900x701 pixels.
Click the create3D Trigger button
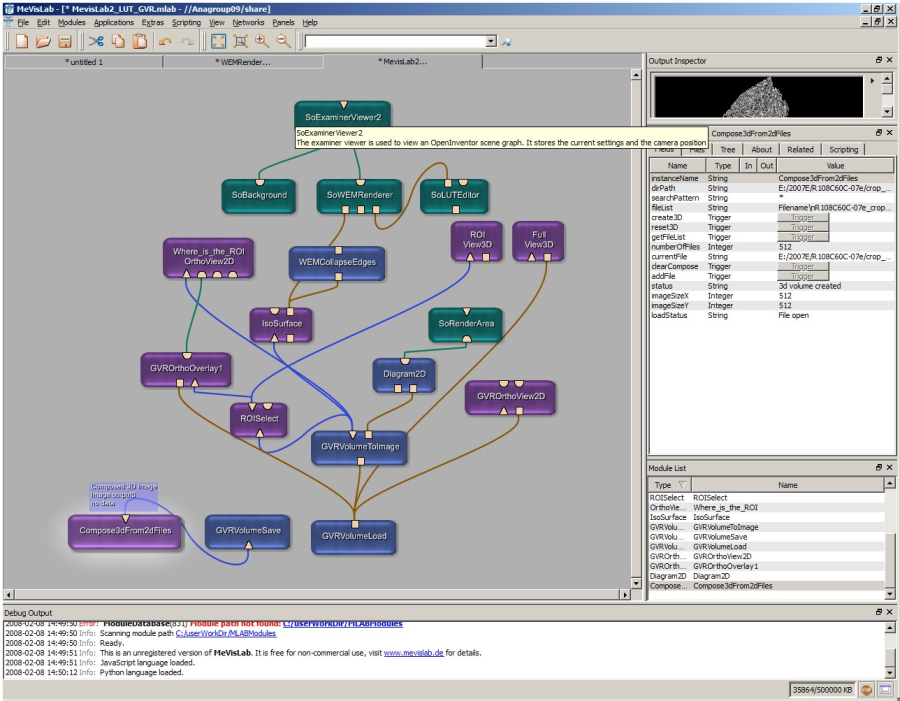coord(802,218)
